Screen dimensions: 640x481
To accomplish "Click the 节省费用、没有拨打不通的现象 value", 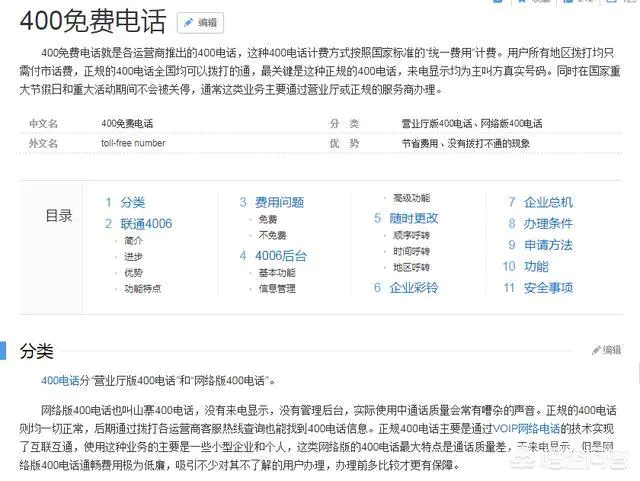I will coord(466,143).
